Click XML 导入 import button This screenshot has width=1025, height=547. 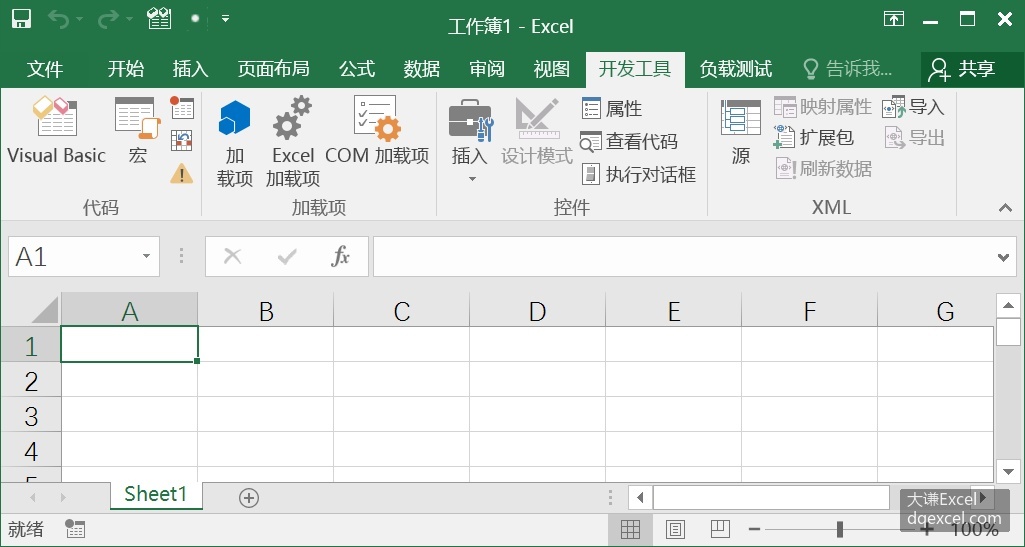(913, 107)
